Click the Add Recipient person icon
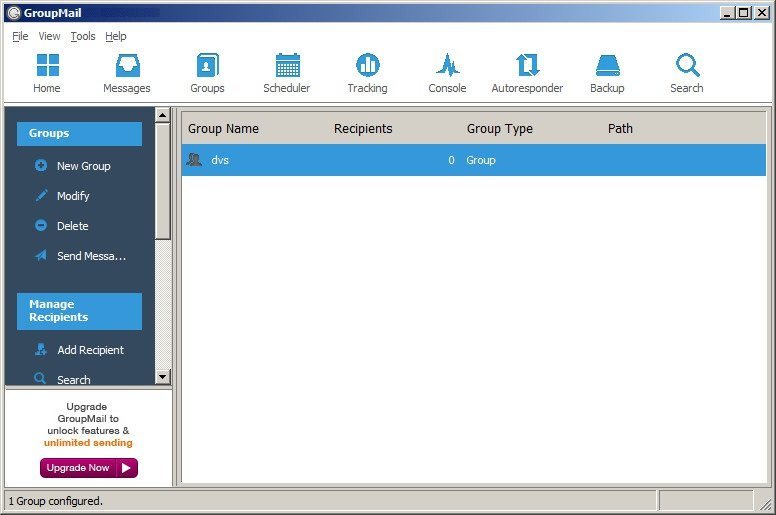The width and height of the screenshot is (776, 515). coord(41,349)
